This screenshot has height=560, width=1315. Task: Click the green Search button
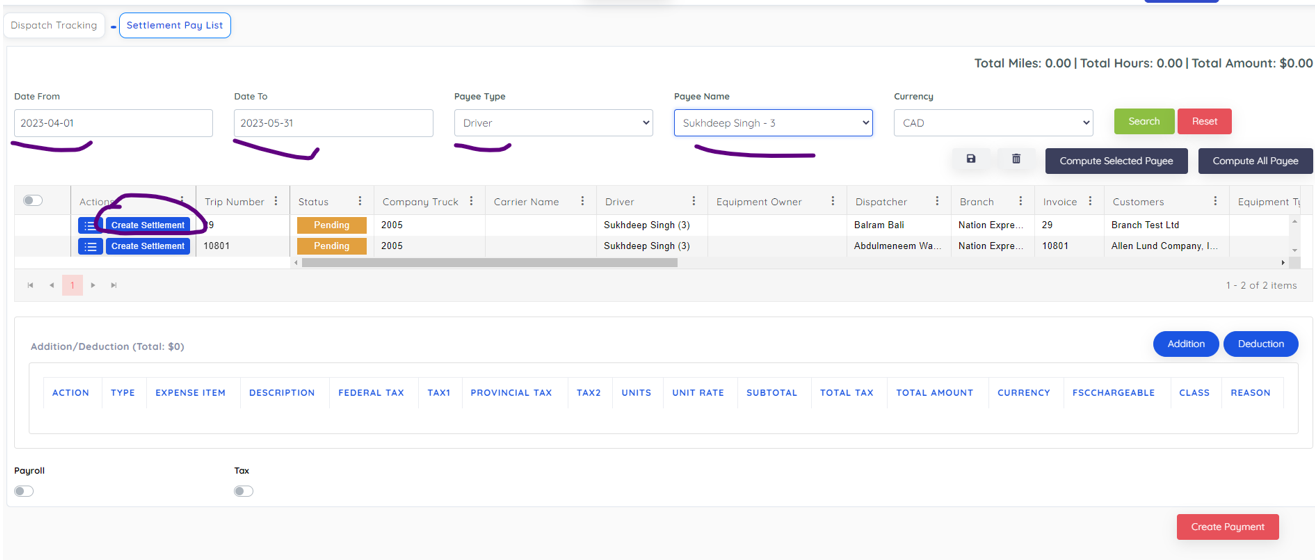click(1144, 121)
